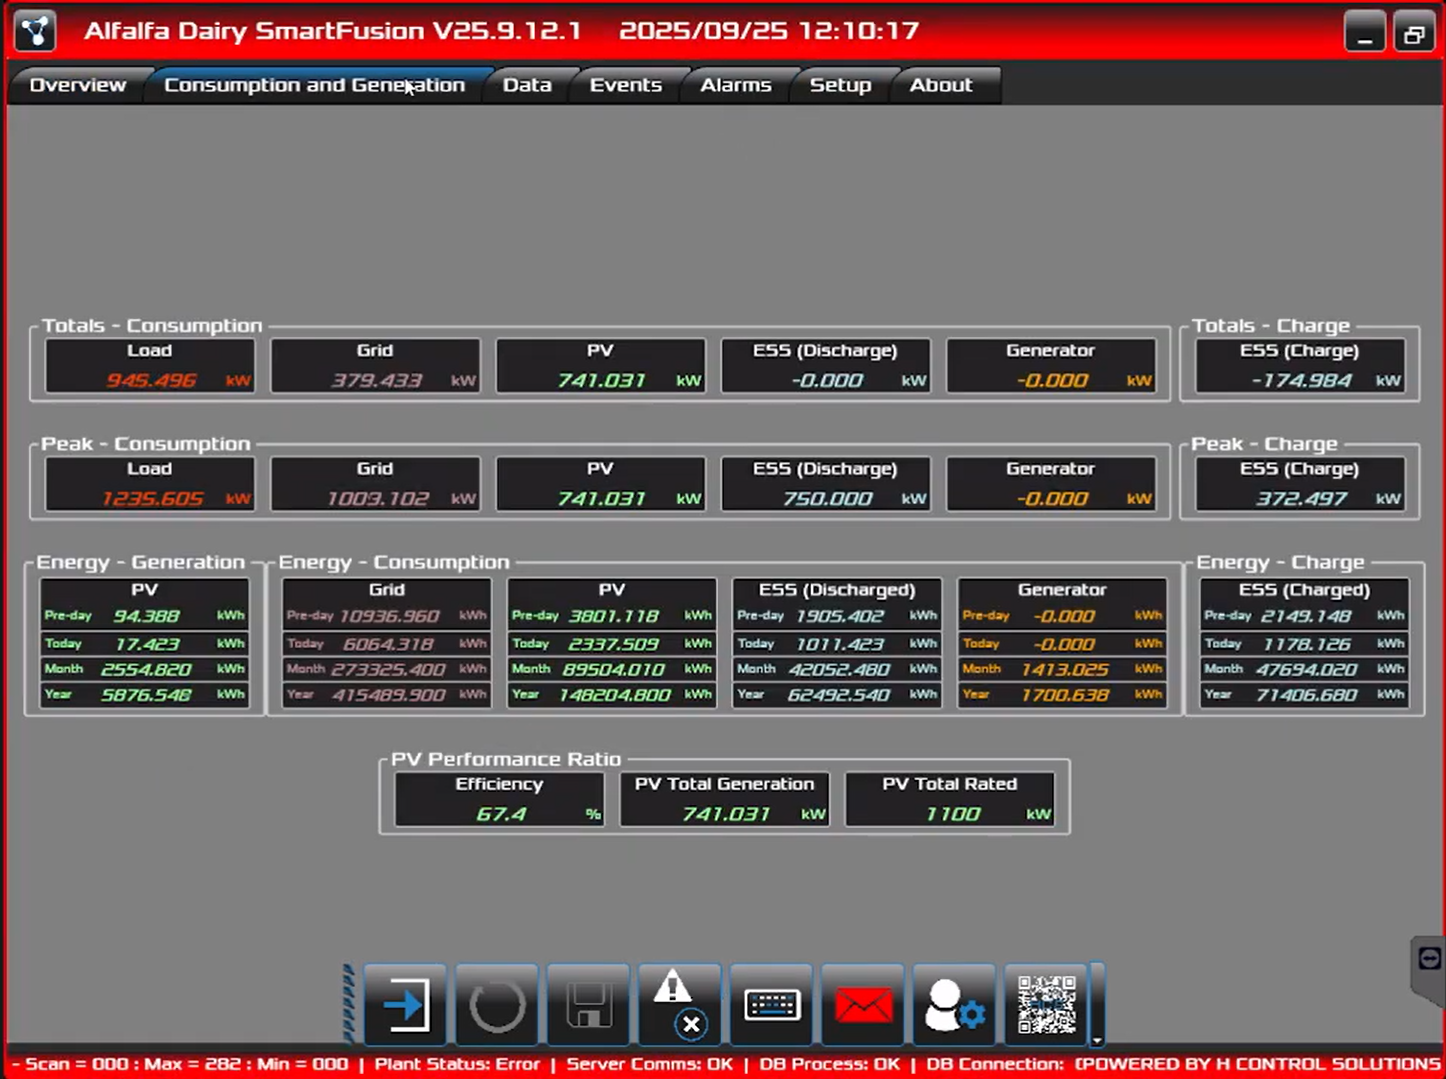1446x1079 pixels.
Task: Go to the Events tab
Action: [x=625, y=85]
